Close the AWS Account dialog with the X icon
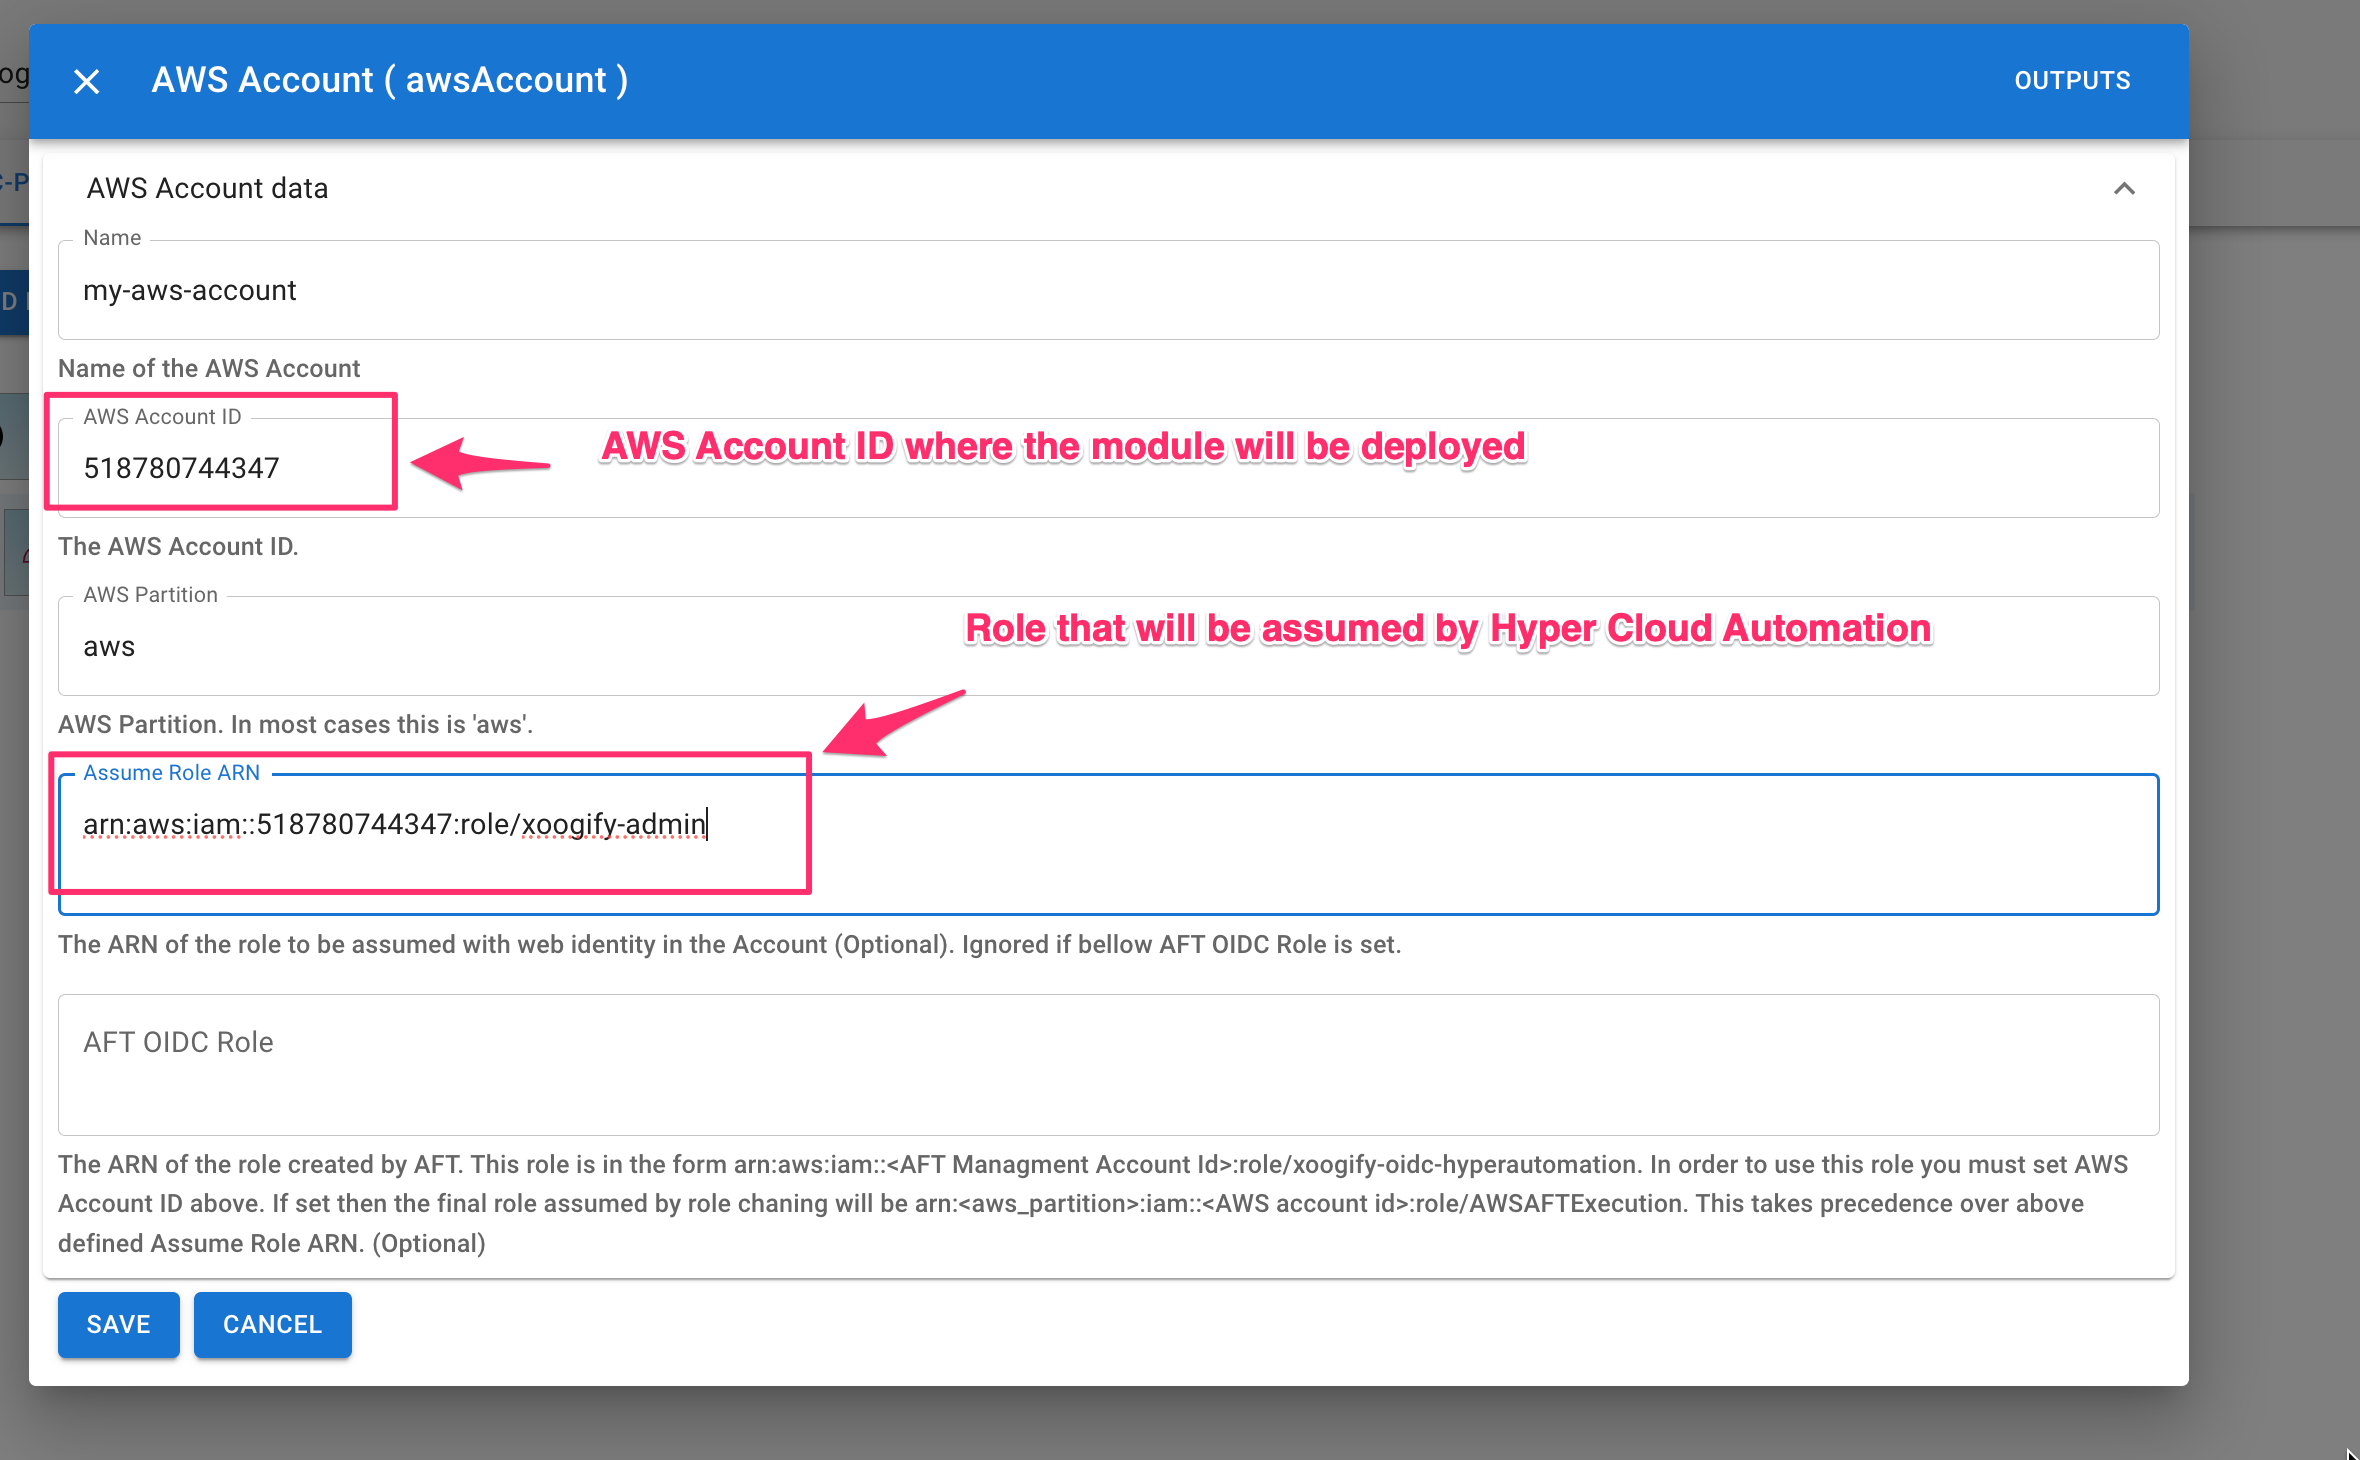This screenshot has height=1460, width=2360. [87, 81]
